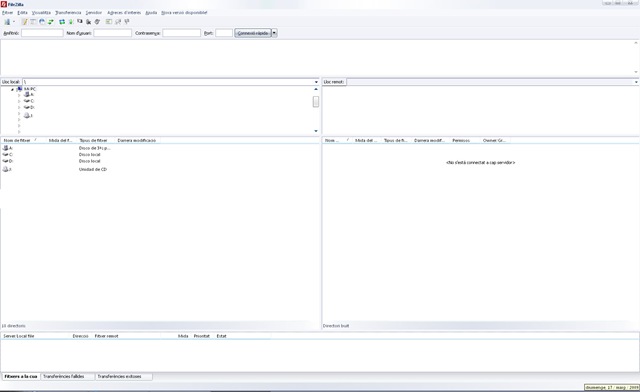Open the Ajuda menu
640x392 pixels.
(x=151, y=13)
